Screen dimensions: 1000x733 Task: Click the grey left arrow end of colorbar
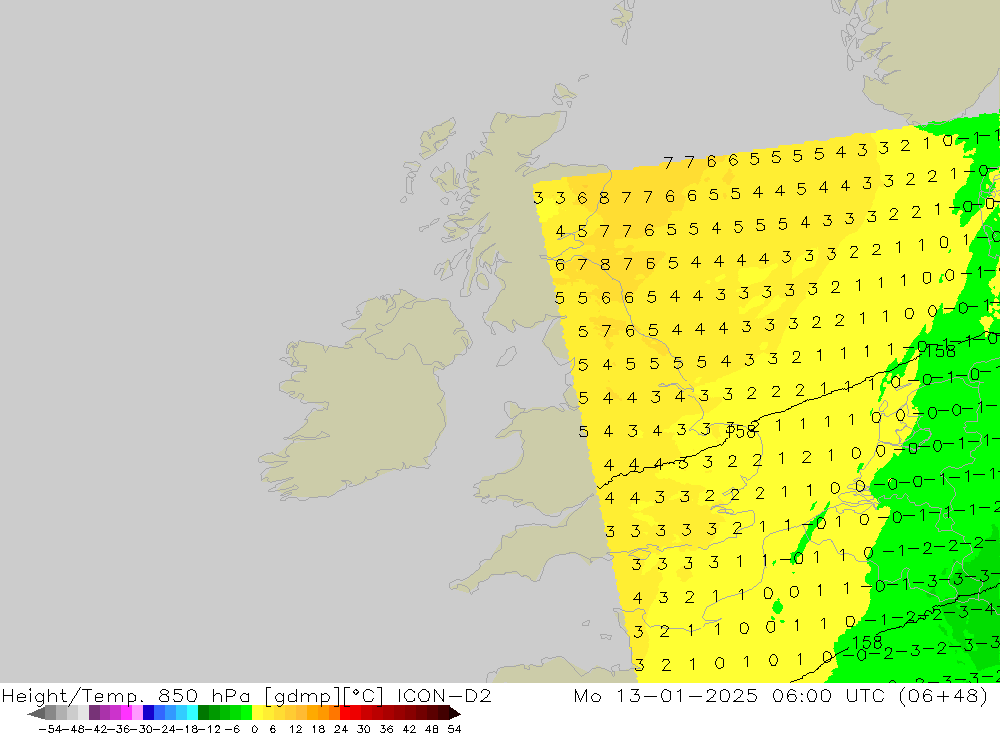[x=36, y=713]
